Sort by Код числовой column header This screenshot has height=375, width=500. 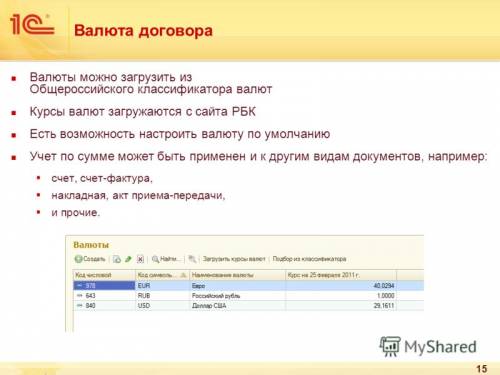click(104, 275)
